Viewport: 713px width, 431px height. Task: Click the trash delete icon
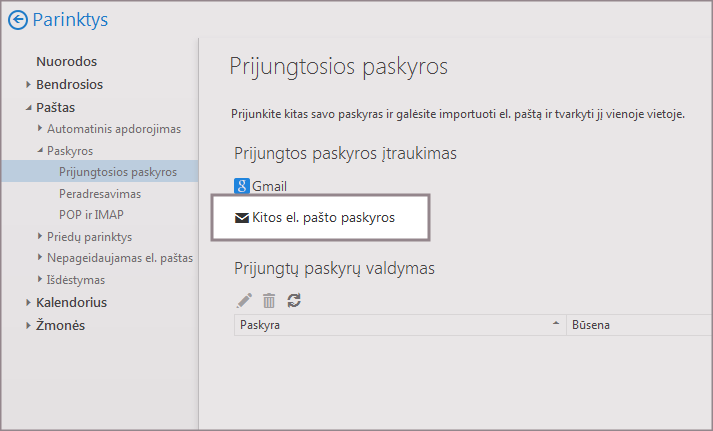[x=269, y=300]
